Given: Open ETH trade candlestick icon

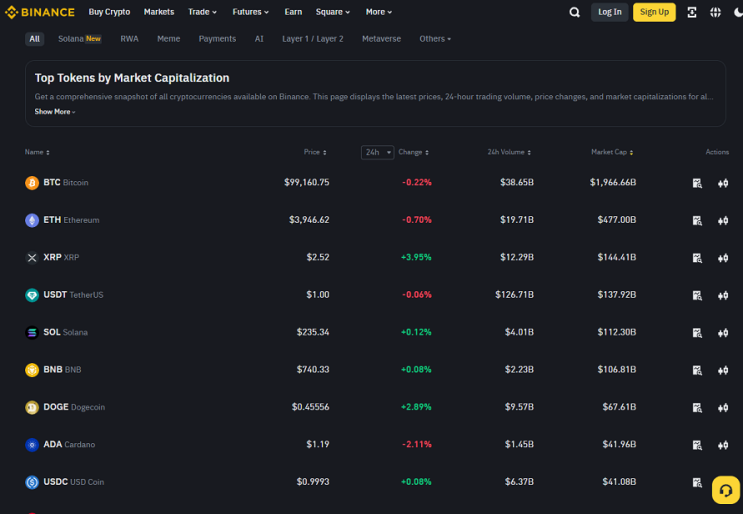Looking at the screenshot, I should pyautogui.click(x=723, y=220).
